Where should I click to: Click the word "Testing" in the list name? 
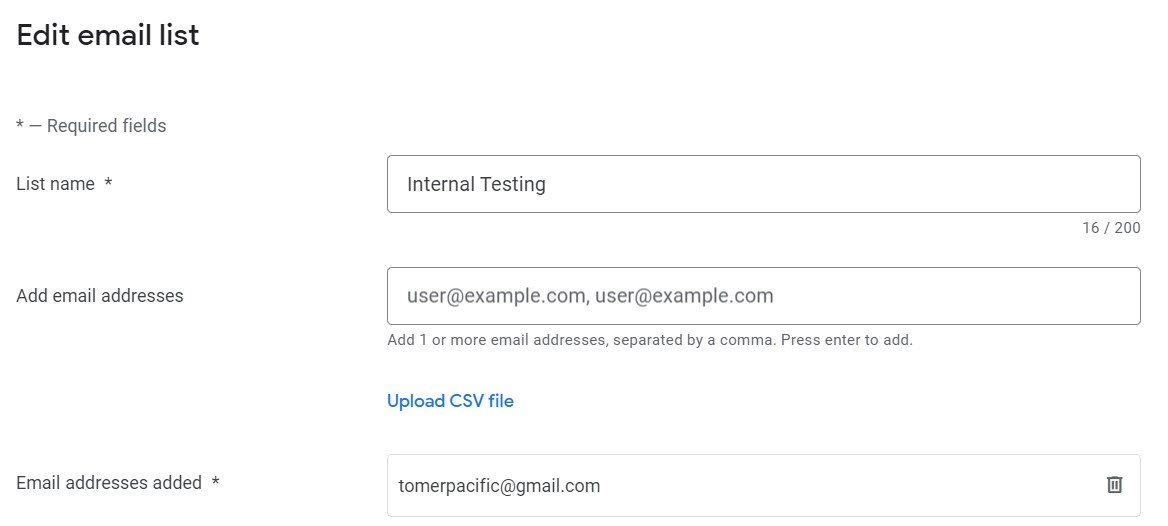[x=512, y=185]
